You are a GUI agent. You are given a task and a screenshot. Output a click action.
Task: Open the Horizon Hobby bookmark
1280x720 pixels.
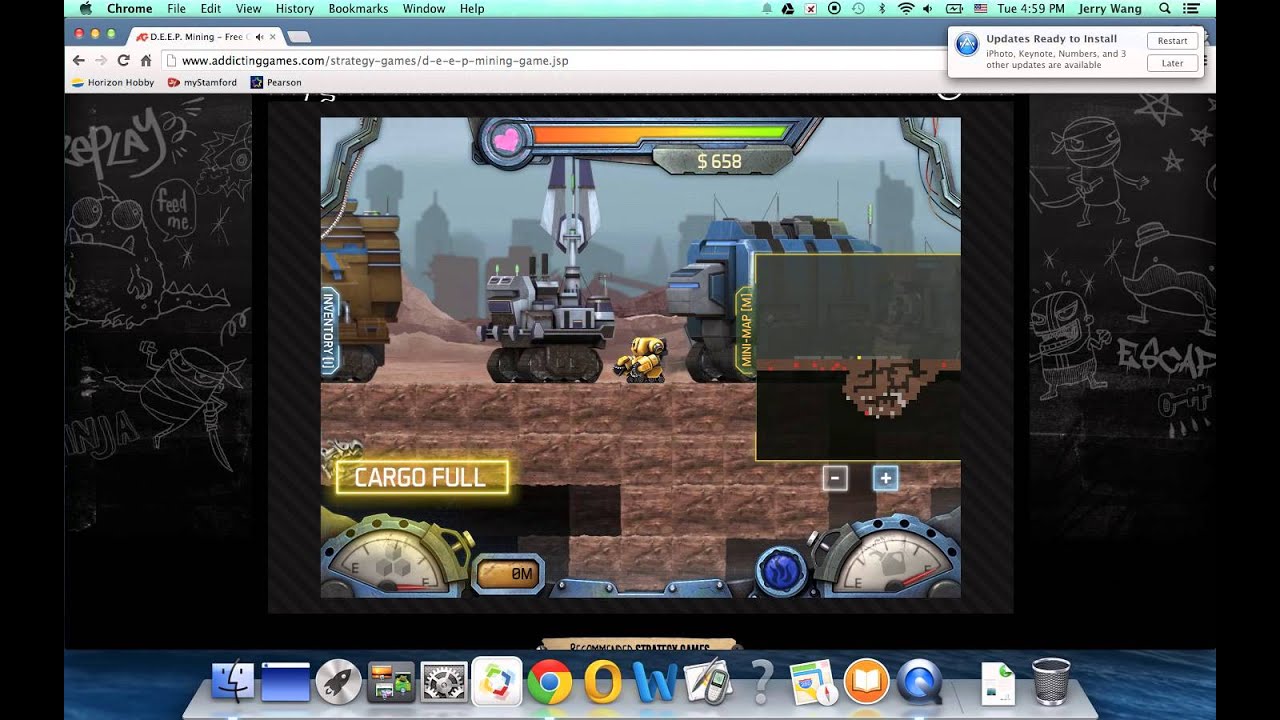[113, 82]
